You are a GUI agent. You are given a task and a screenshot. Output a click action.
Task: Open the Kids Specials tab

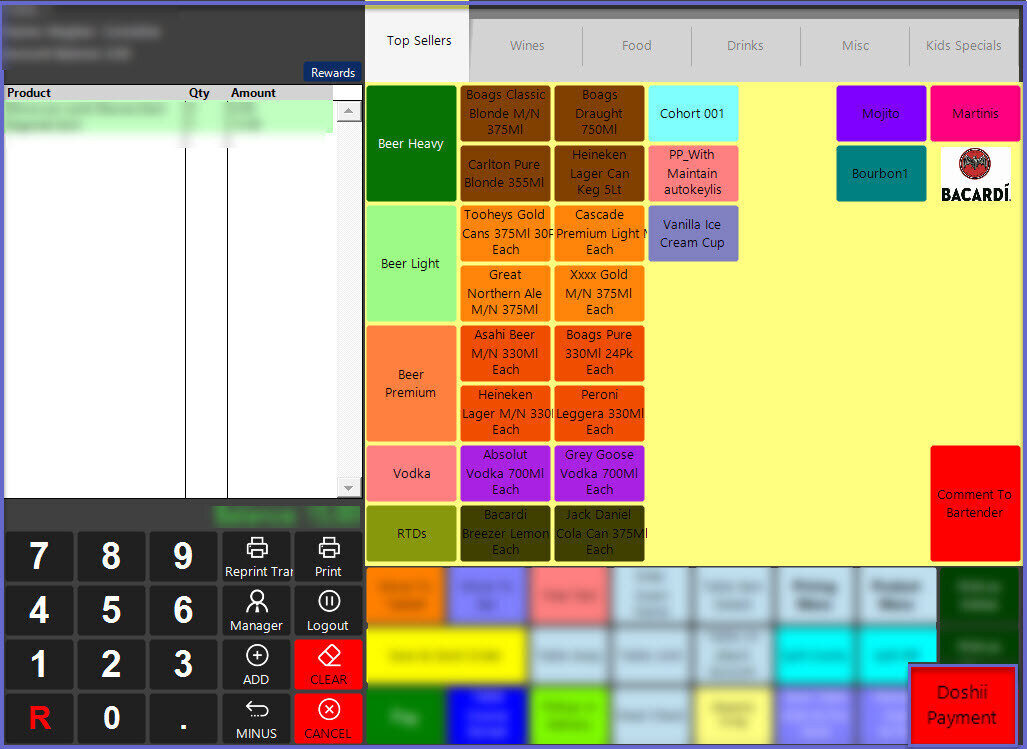click(963, 46)
